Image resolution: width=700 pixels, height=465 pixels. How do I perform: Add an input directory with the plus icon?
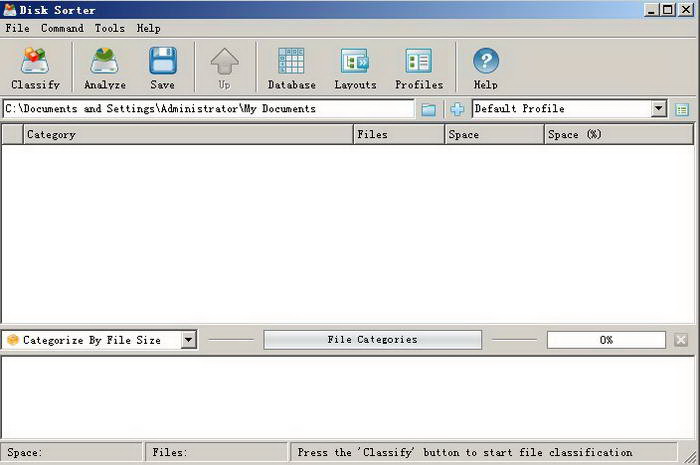pos(457,109)
